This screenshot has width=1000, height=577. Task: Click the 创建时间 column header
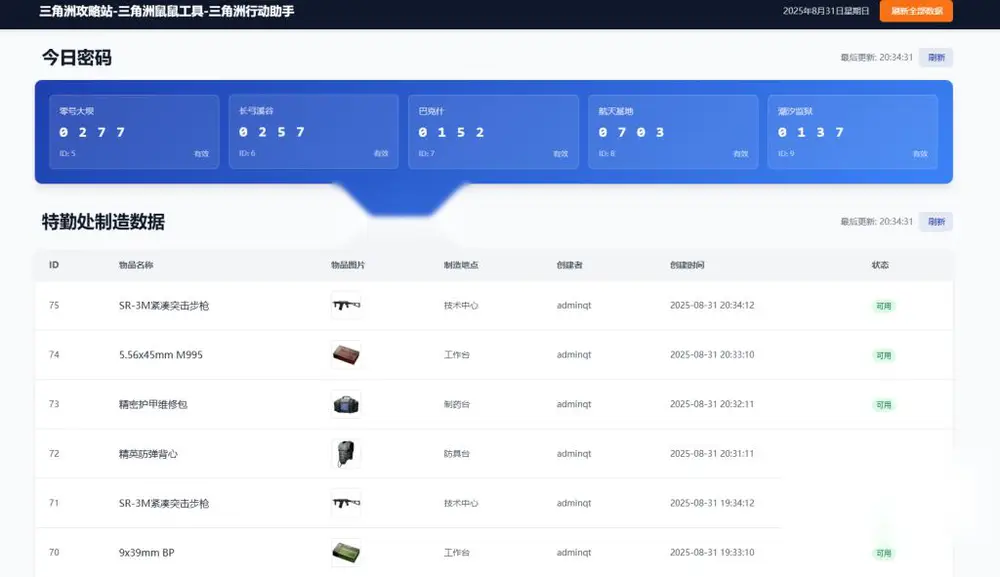pos(687,265)
